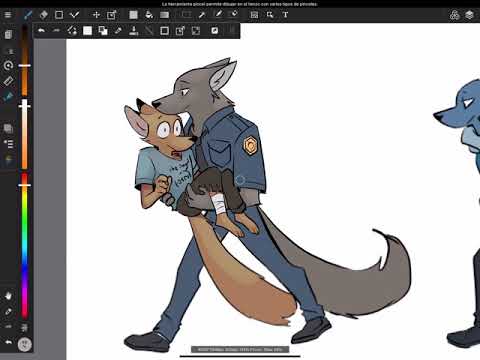Open the pages/copy icon in the left sidebar
Viewport: 480px width, 360px height.
(x=8, y=34)
